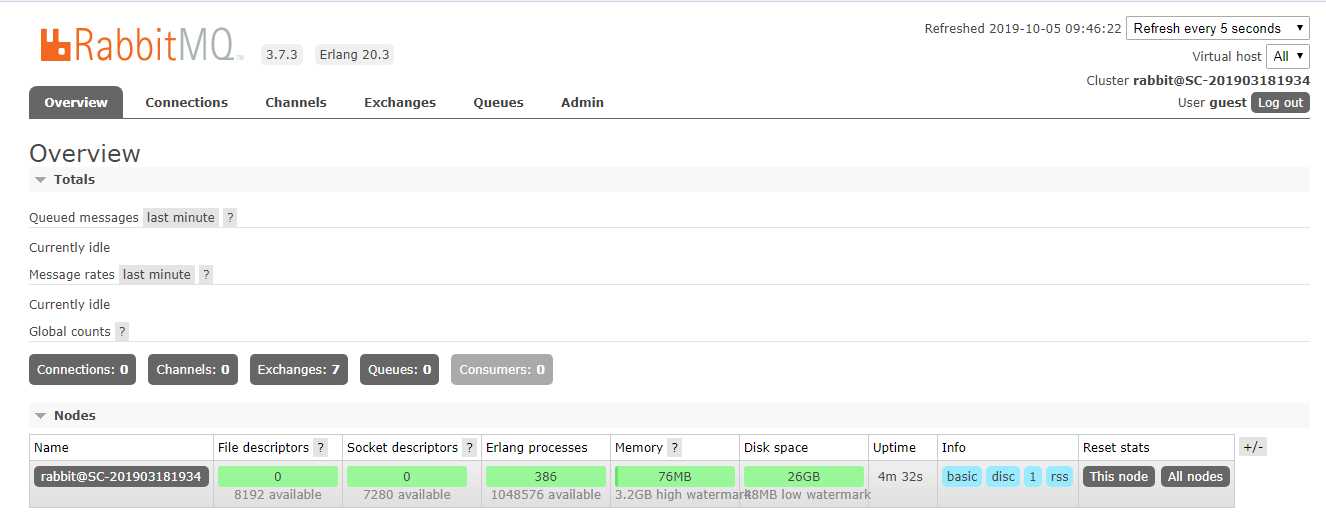Open help for File descriptors column
Viewport: 1326px width, 528px height.
[321, 447]
